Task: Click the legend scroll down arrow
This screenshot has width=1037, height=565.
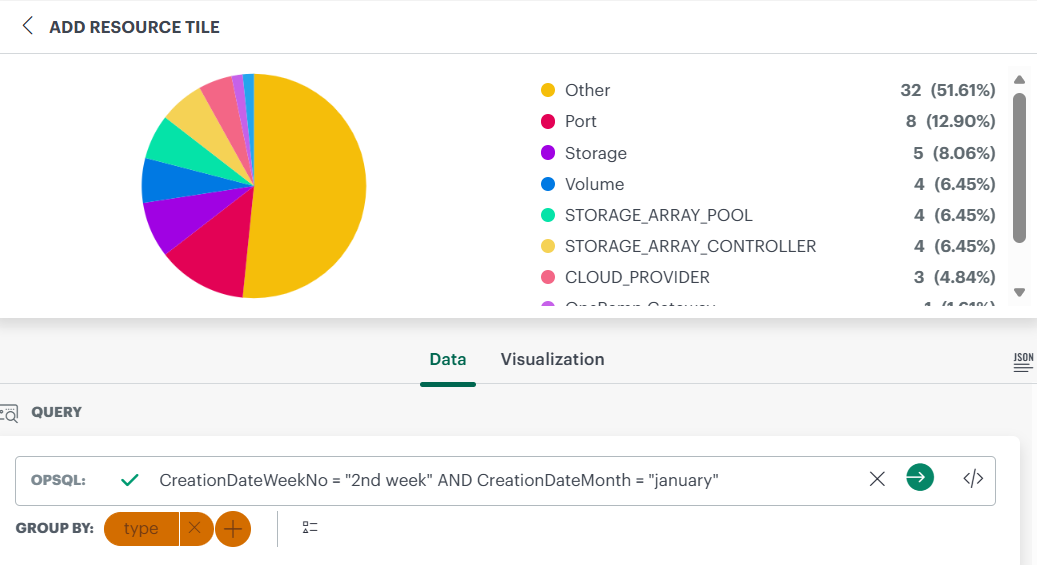Action: click(x=1019, y=292)
